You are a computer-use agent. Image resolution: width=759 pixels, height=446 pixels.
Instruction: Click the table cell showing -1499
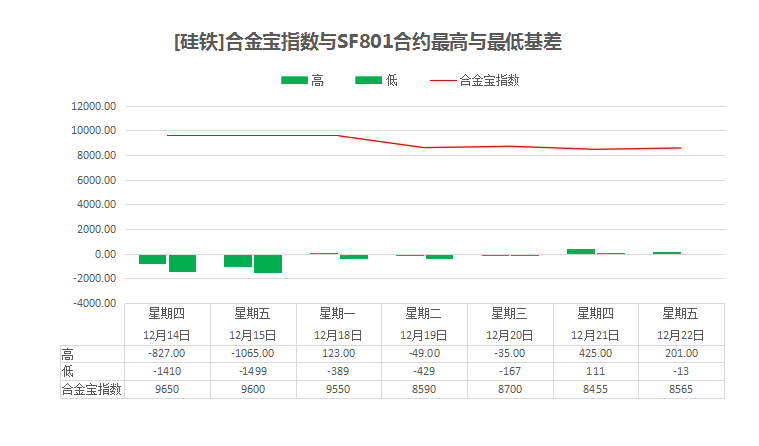pos(253,371)
